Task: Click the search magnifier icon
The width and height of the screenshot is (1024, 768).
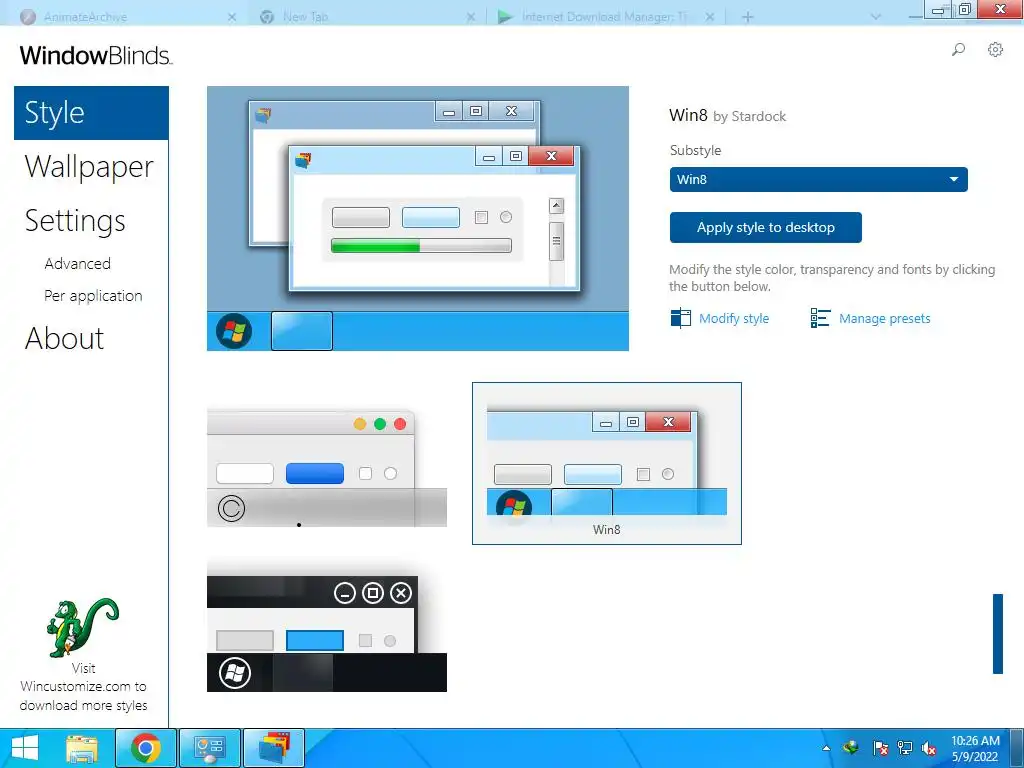Action: (x=958, y=50)
